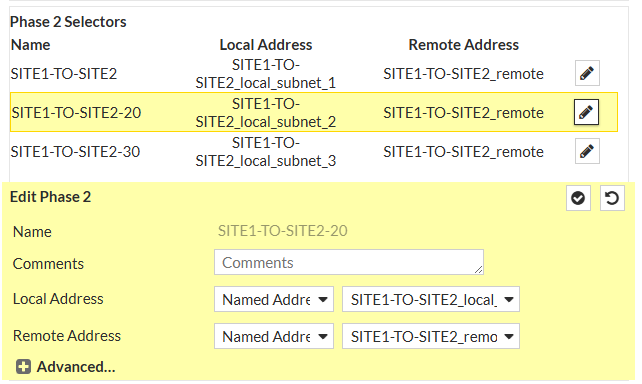Click local address SITE1-TO-SITE2_local_subnet_1
Screen dimensions: 642x384
point(266,74)
